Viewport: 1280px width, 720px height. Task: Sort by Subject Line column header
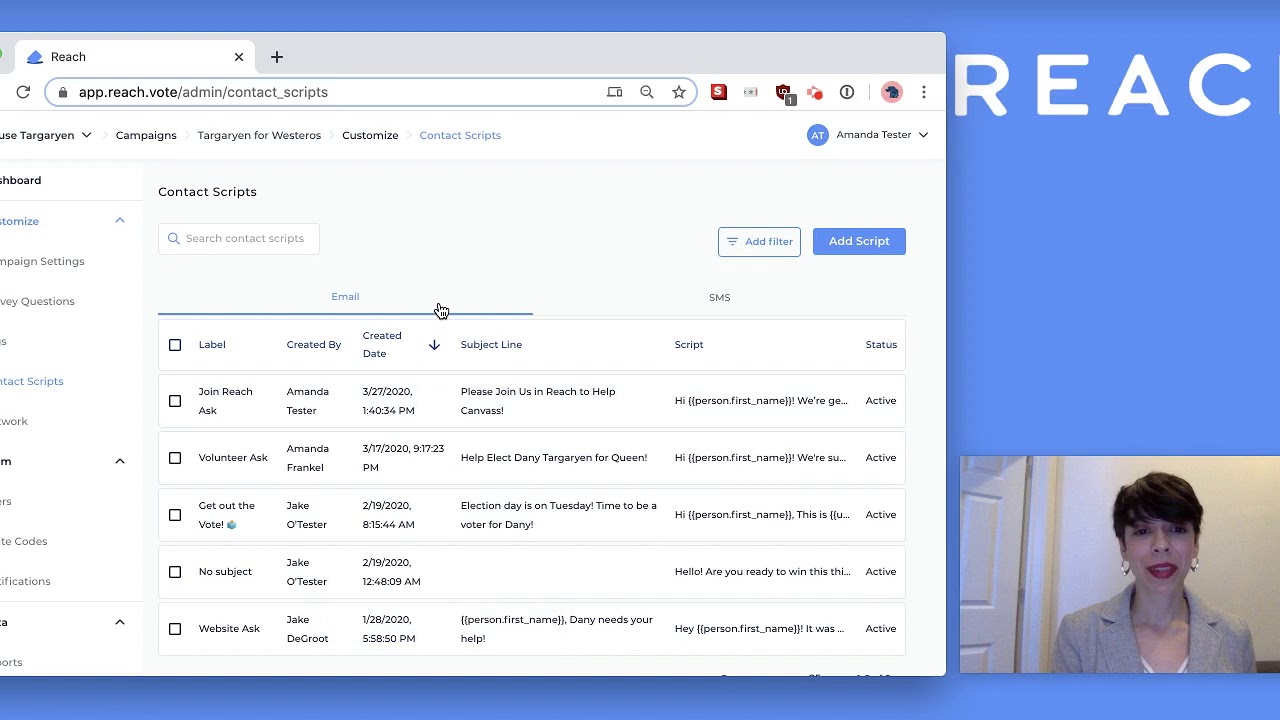click(491, 345)
